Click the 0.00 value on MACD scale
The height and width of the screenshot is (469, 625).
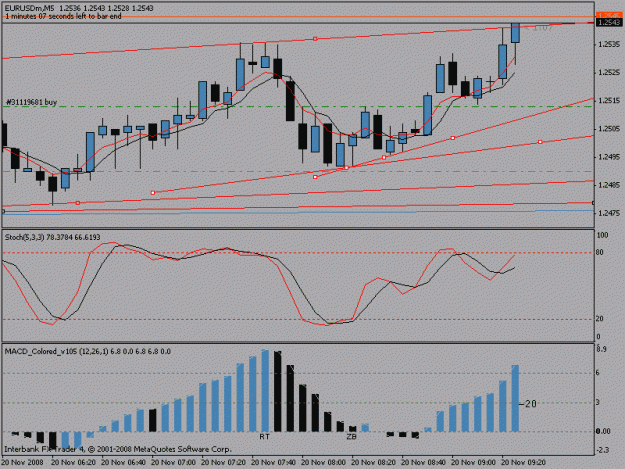coord(603,431)
